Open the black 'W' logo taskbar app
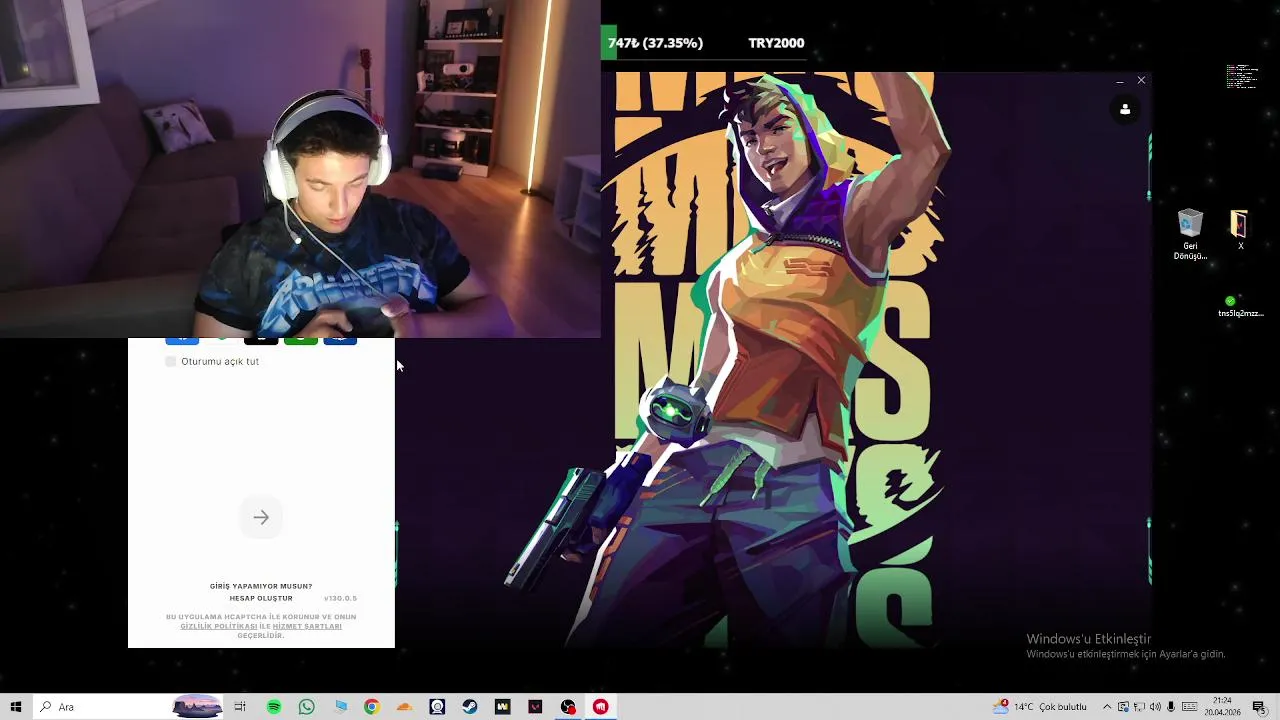1280x720 pixels. point(502,707)
